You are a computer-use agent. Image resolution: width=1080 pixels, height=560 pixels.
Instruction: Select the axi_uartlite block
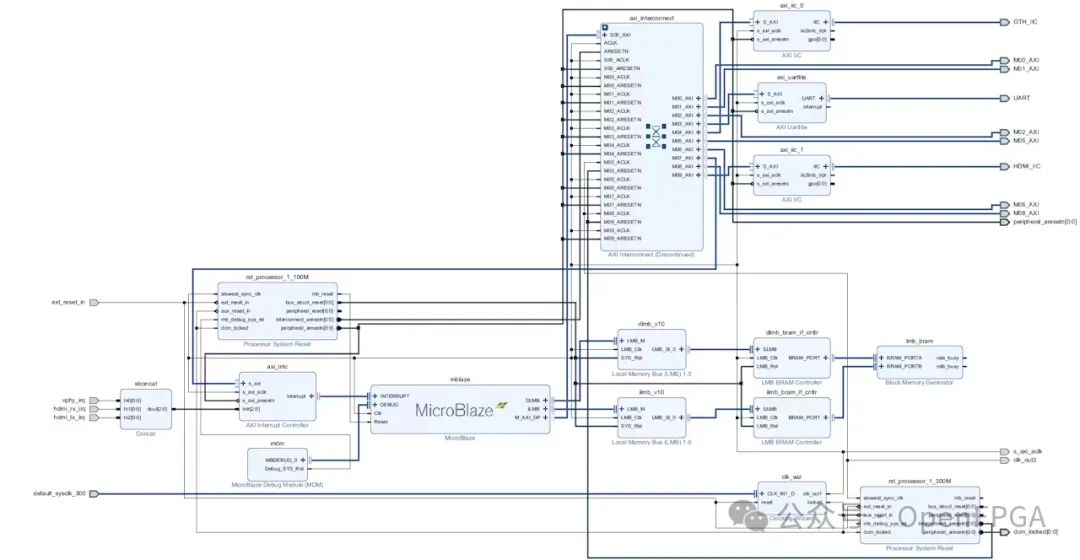(791, 103)
